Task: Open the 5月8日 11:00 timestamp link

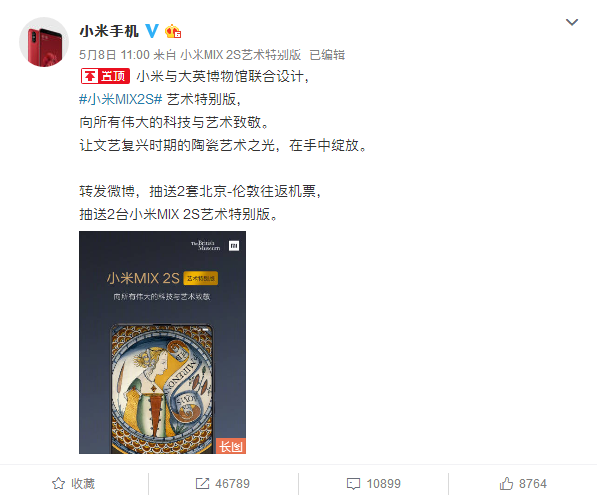Action: 114,55
